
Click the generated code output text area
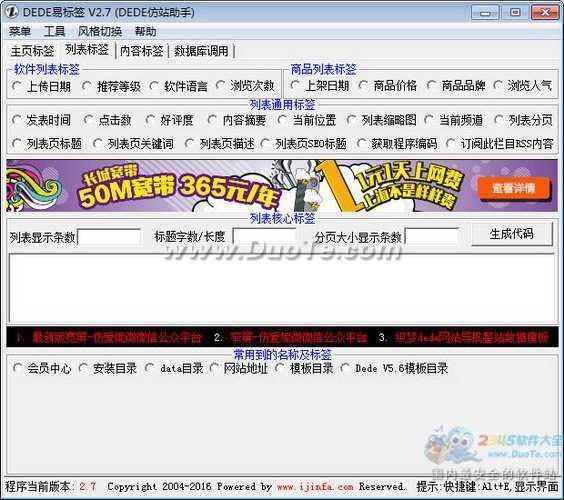click(282, 288)
